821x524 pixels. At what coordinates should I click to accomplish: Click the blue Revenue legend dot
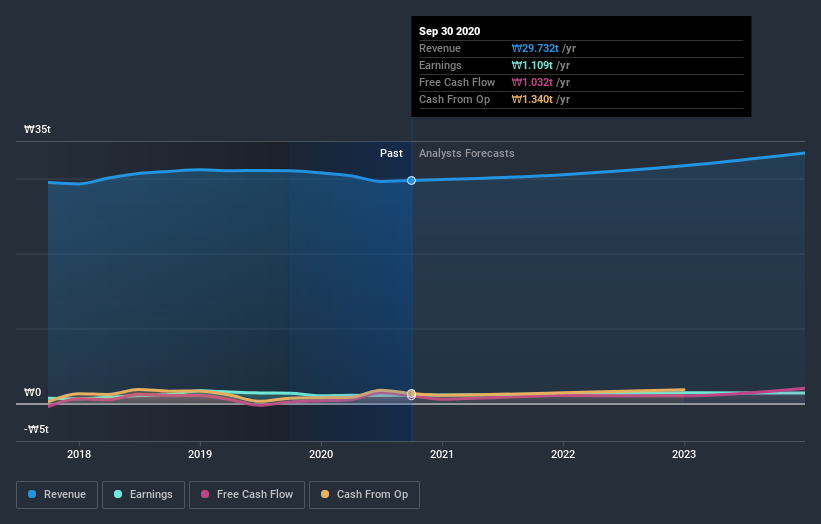click(x=32, y=494)
